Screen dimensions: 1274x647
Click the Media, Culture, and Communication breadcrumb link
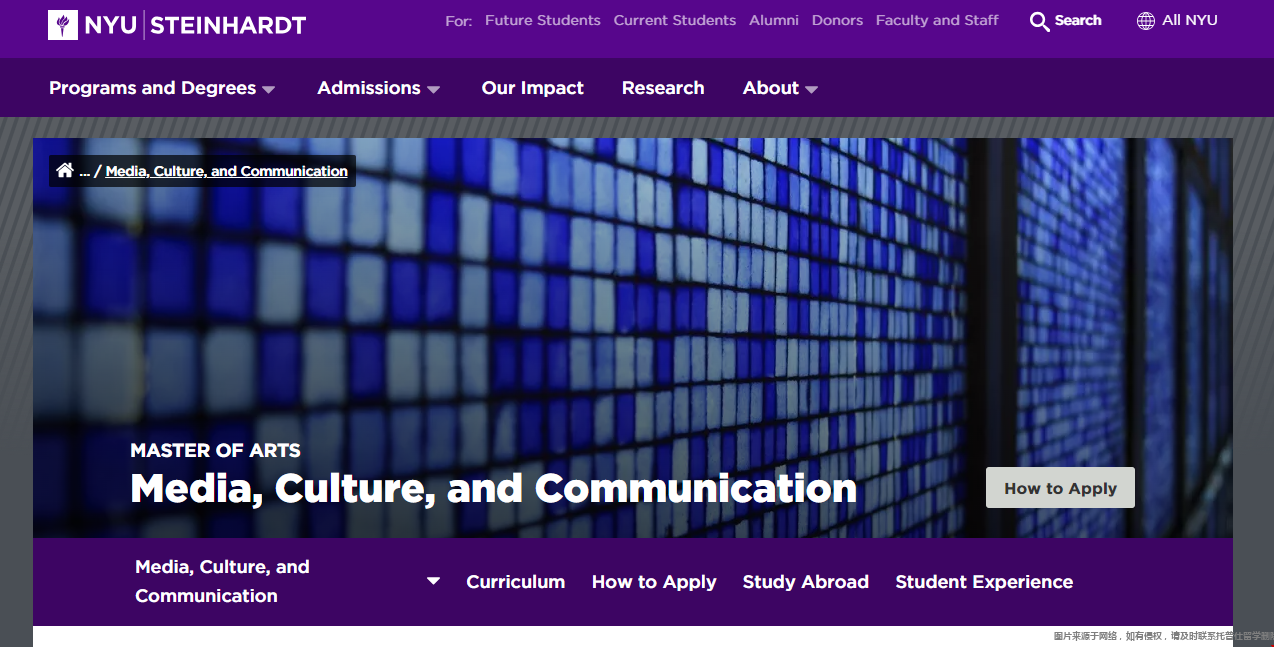[x=227, y=171]
